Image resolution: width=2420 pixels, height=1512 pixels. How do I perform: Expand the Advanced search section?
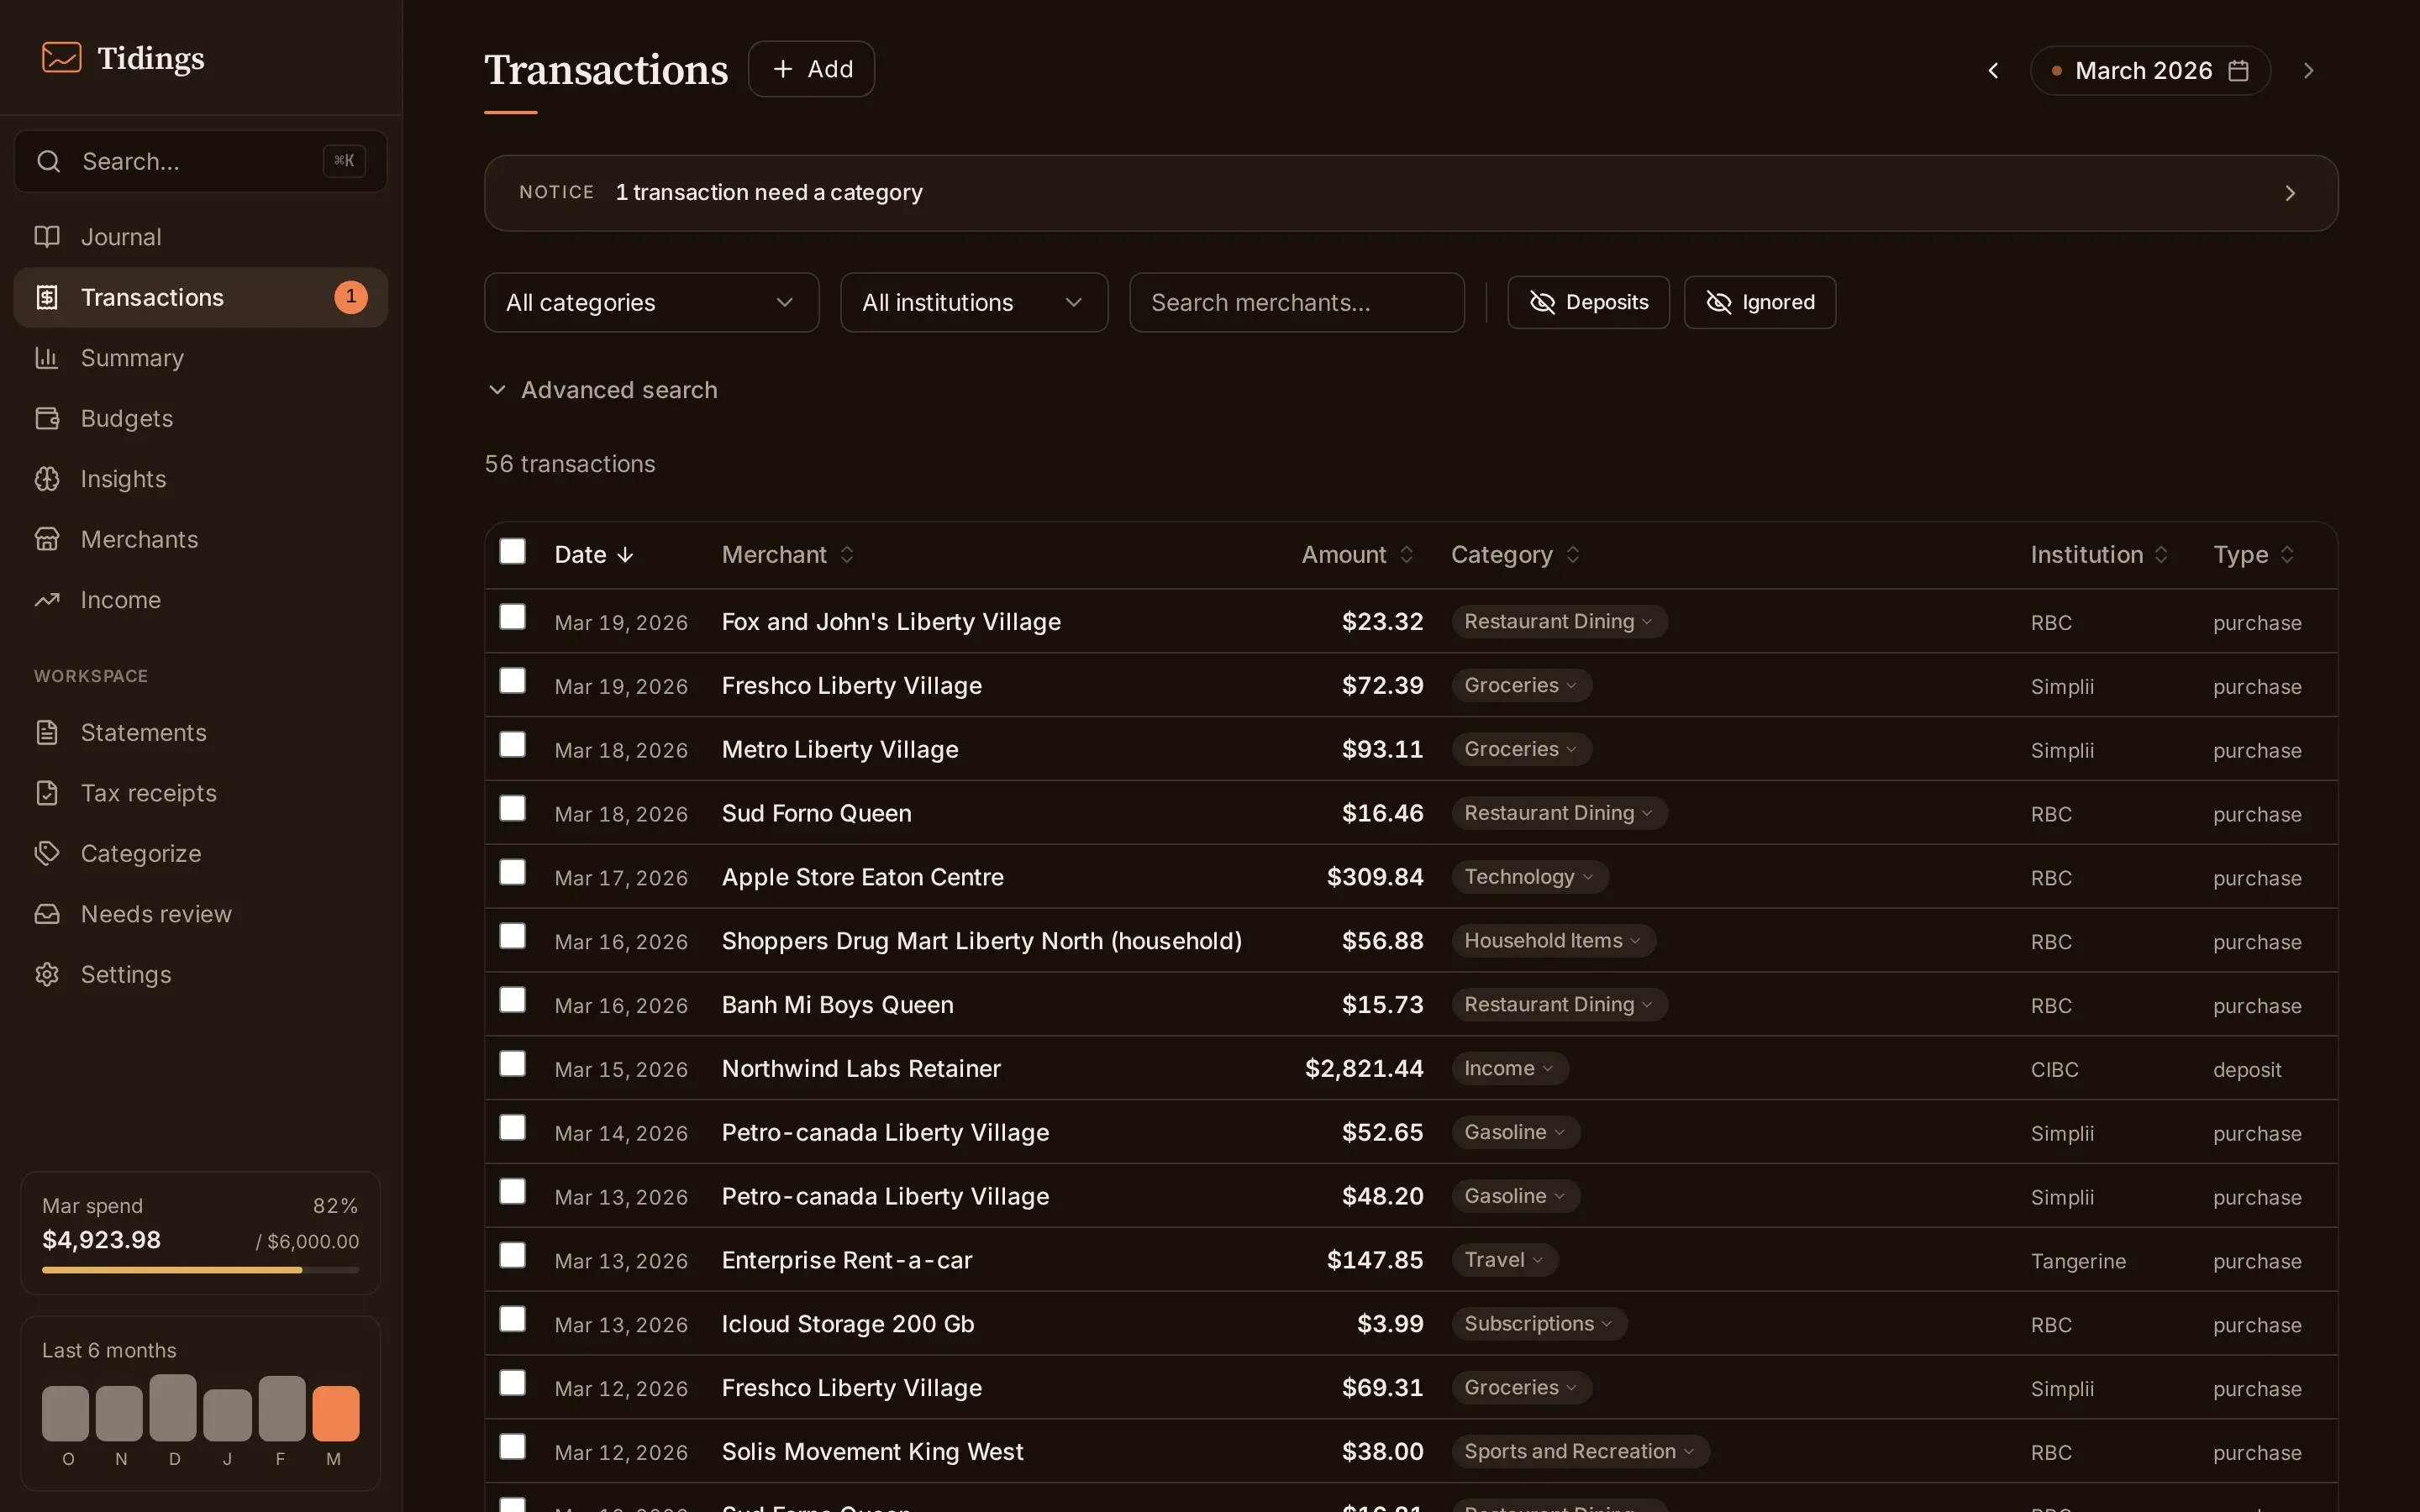tap(602, 390)
